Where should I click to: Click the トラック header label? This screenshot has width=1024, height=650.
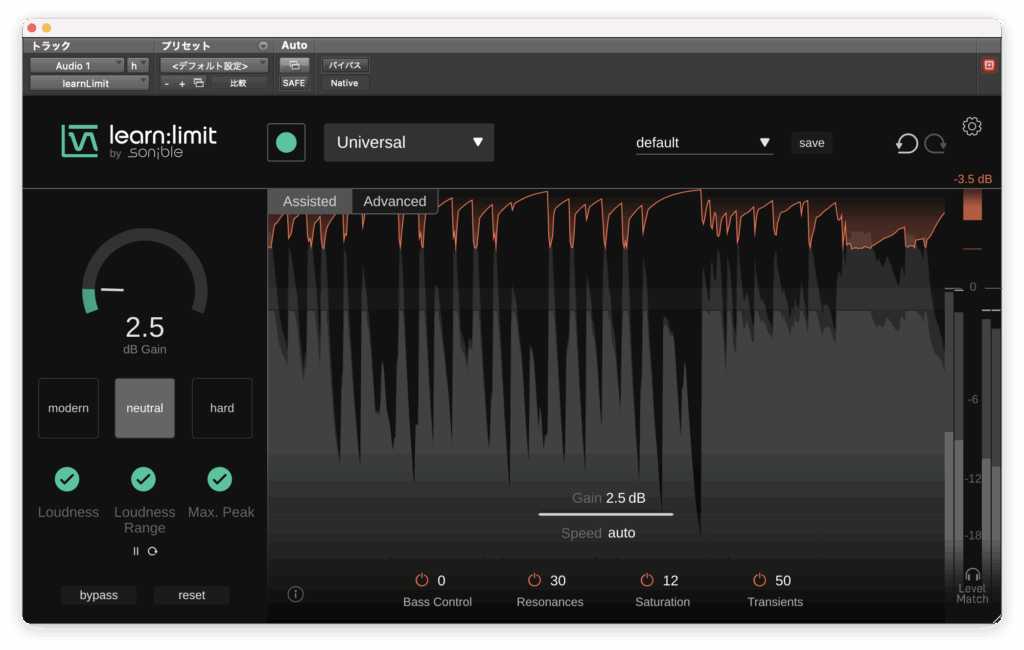click(51, 46)
